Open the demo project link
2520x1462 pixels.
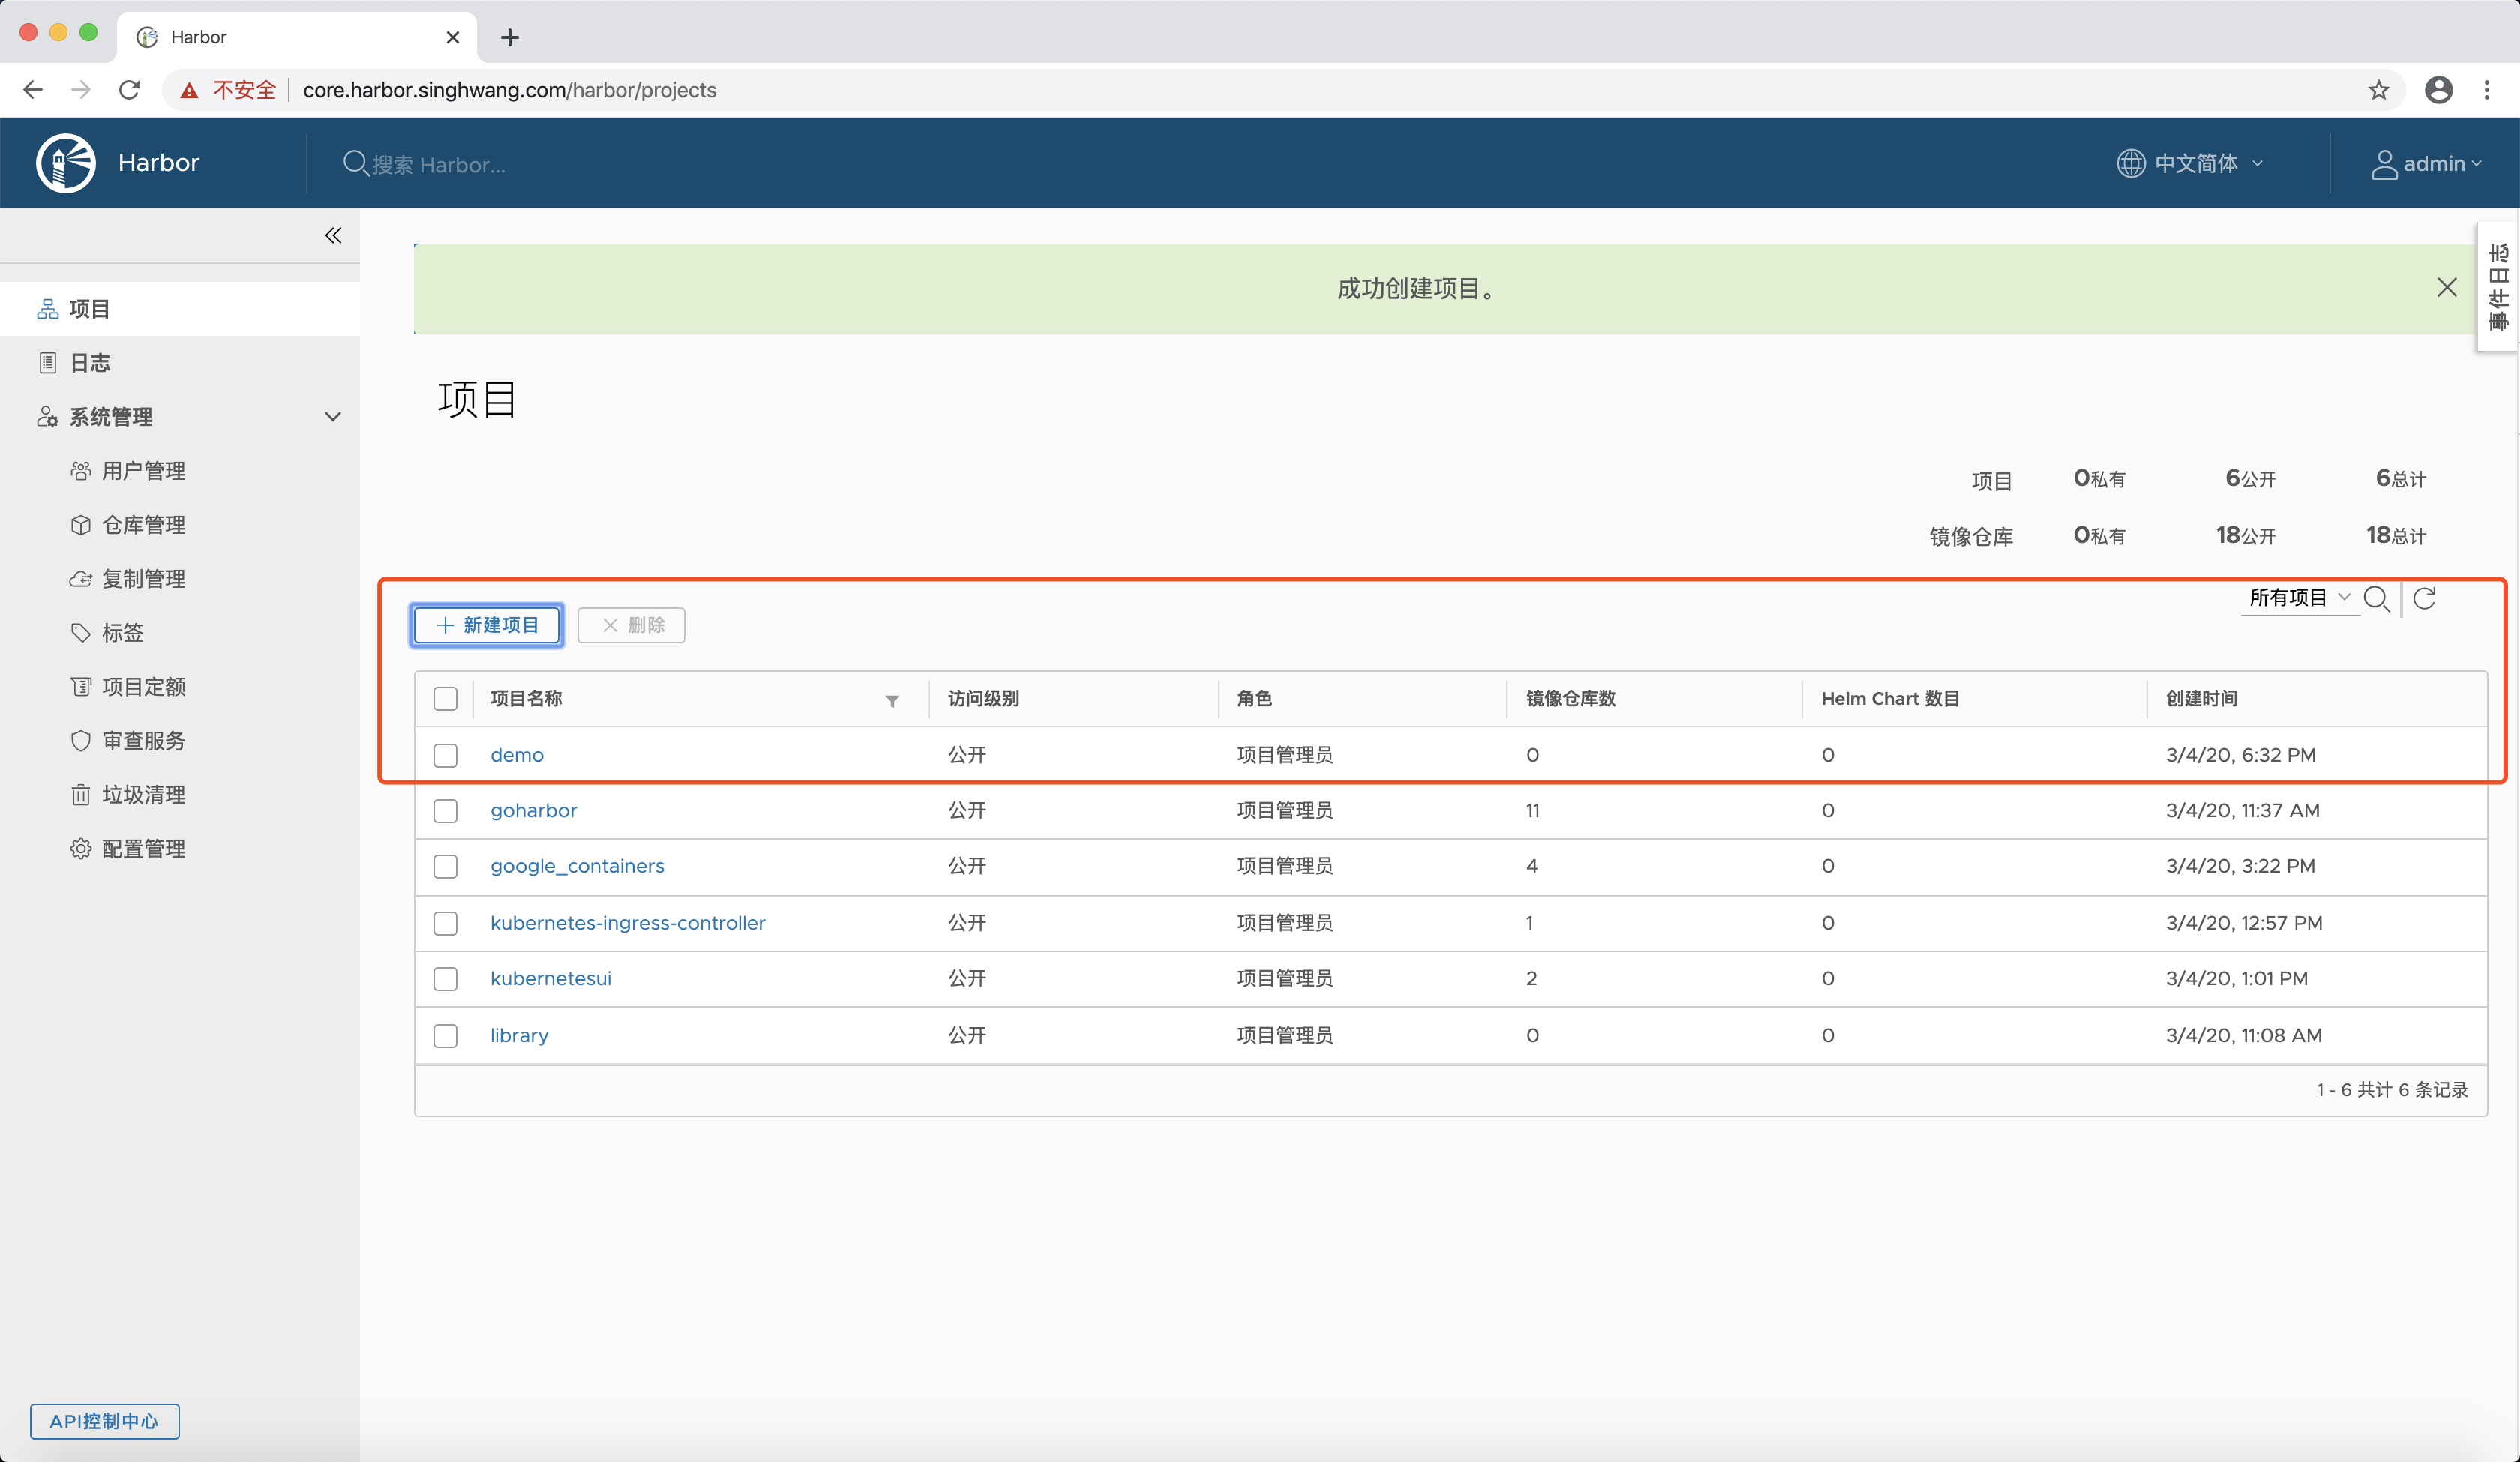[x=517, y=755]
